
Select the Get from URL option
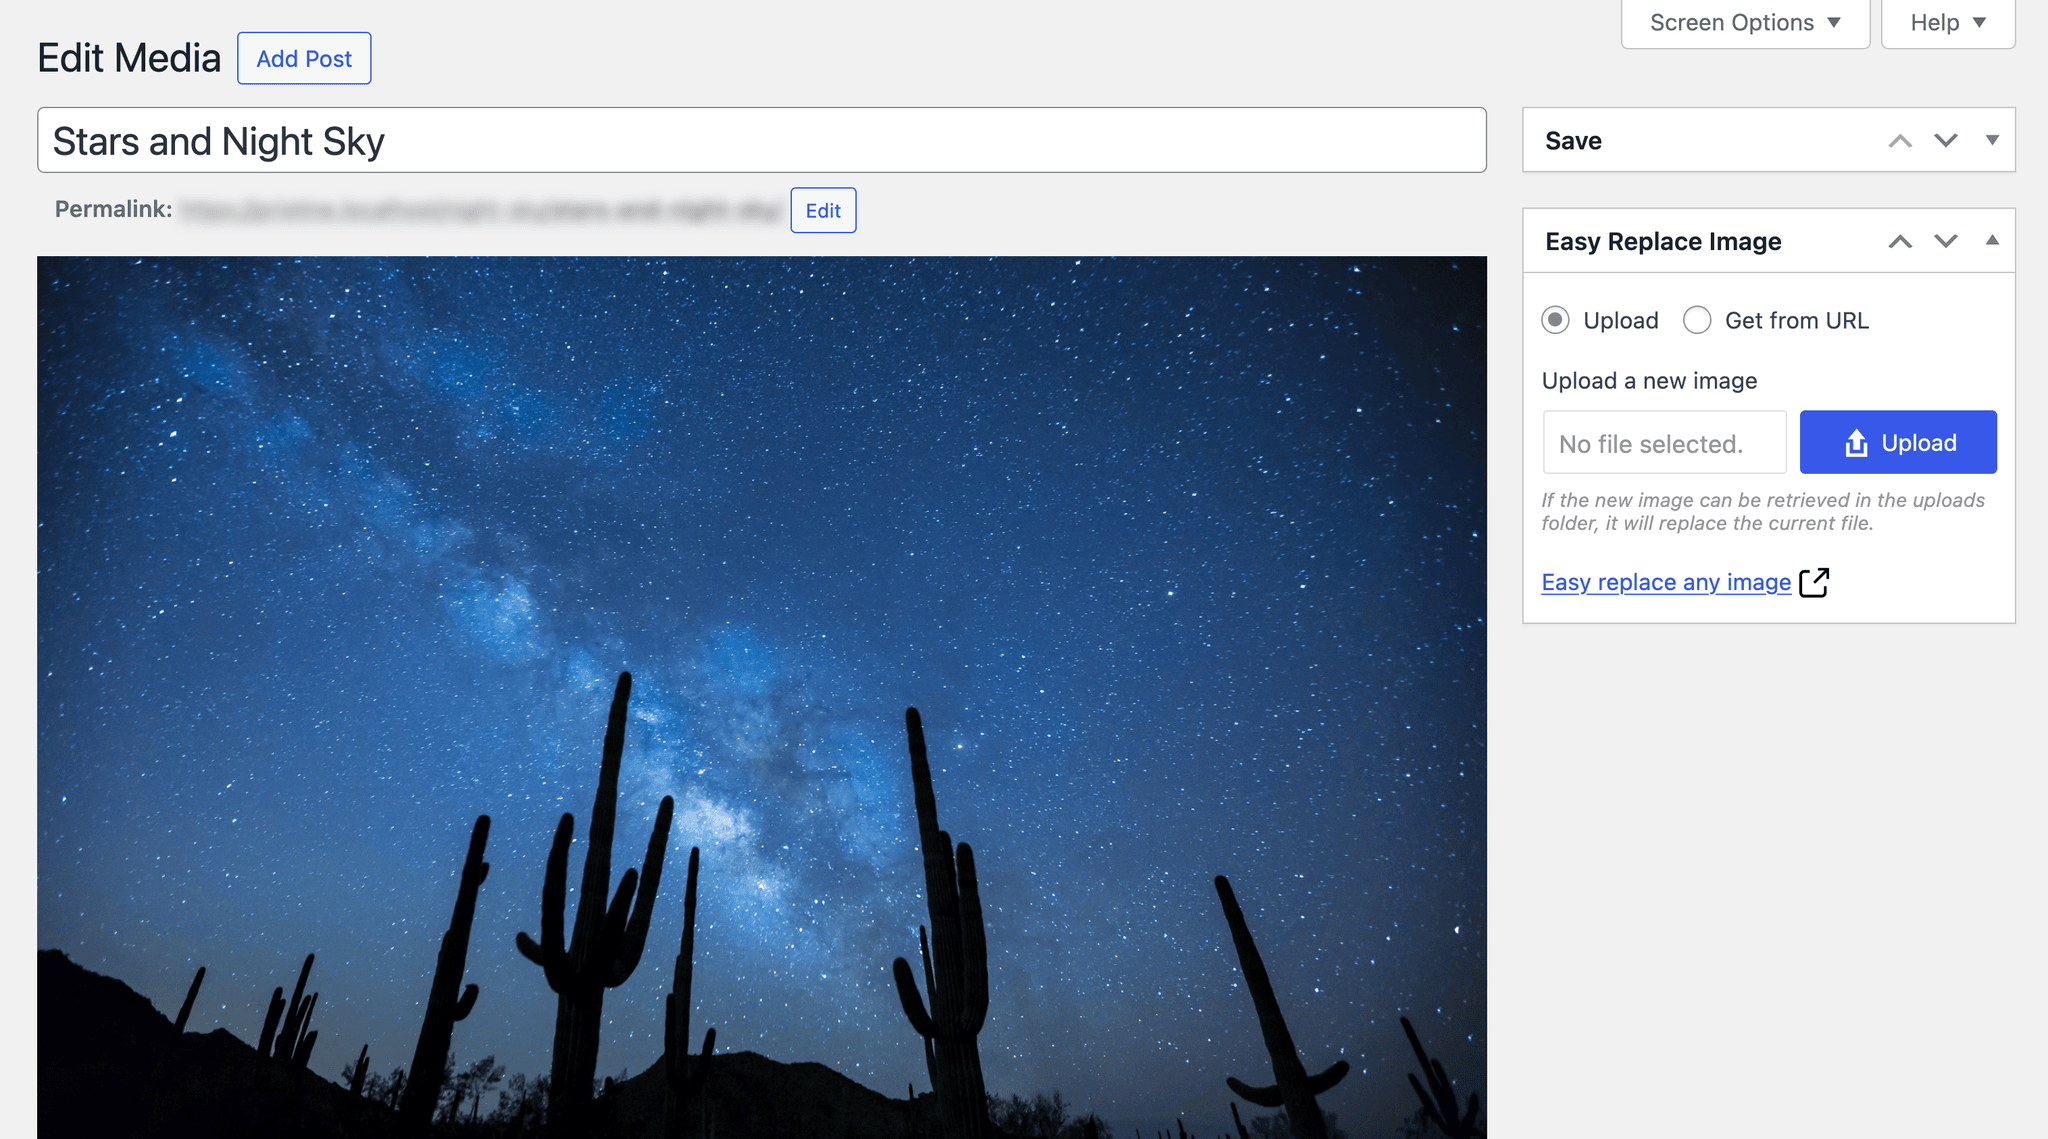coord(1697,320)
